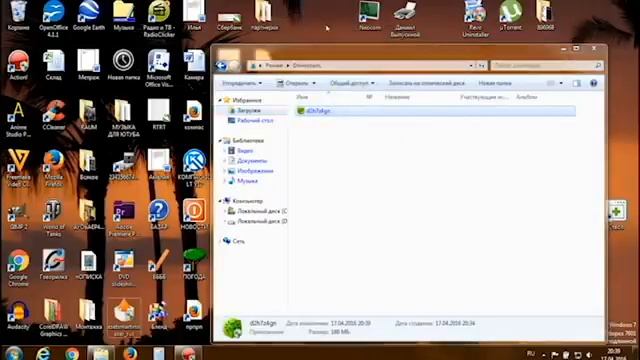
Task: Open the Корзина recycle bin desktop icon
Action: pyautogui.click(x=18, y=16)
